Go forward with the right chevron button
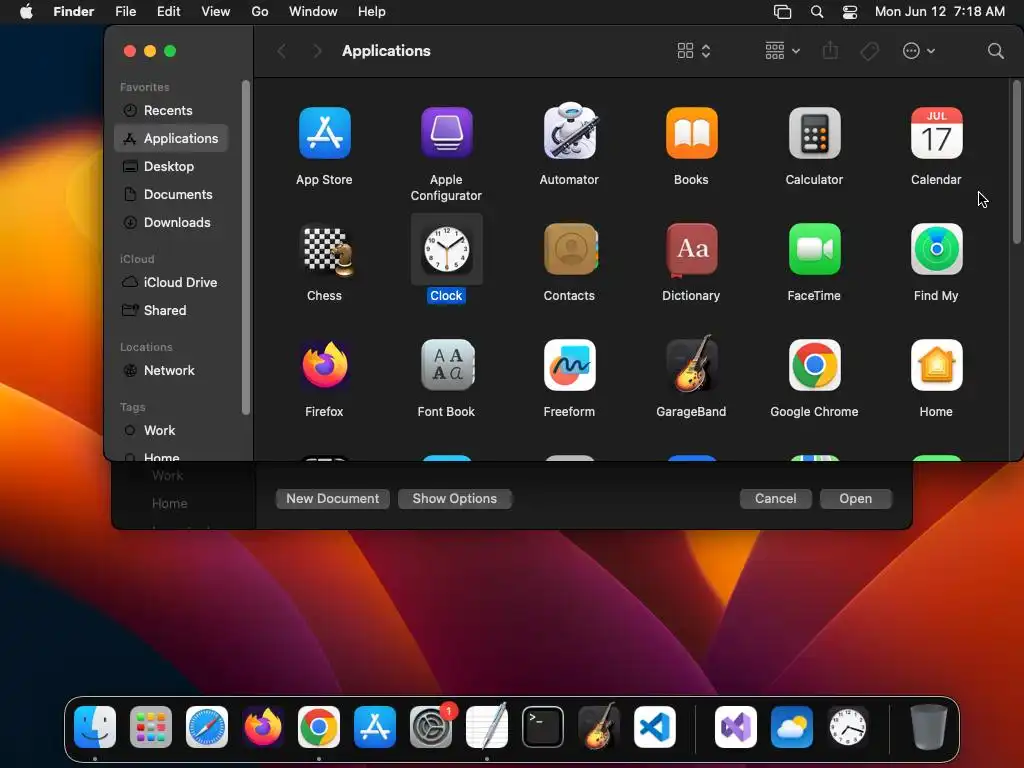Viewport: 1024px width, 768px height. pyautogui.click(x=317, y=51)
